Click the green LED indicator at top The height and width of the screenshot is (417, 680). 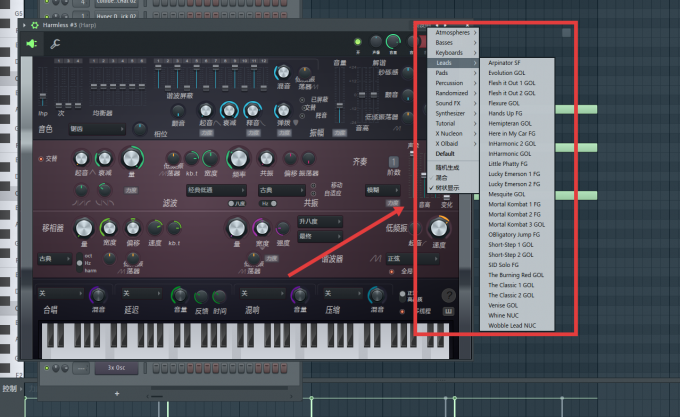tap(358, 42)
